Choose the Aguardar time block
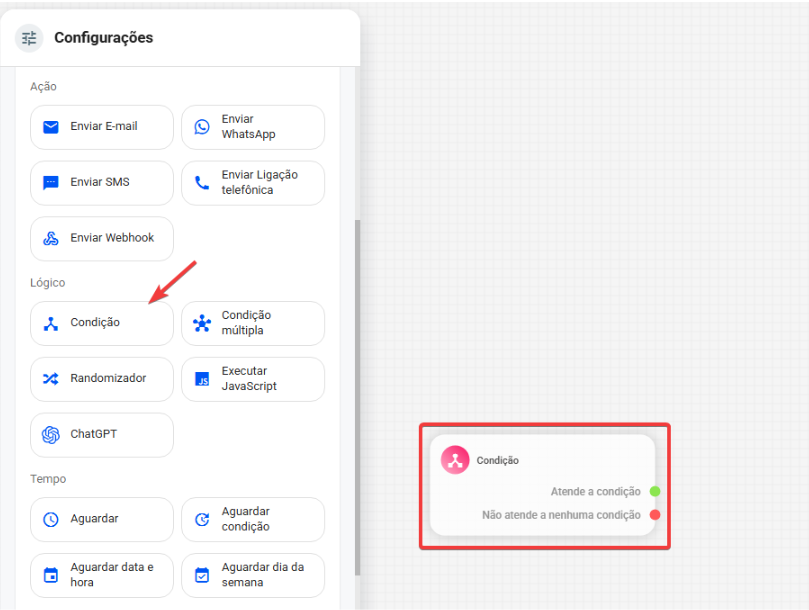The height and width of the screenshot is (610, 809). (102, 519)
